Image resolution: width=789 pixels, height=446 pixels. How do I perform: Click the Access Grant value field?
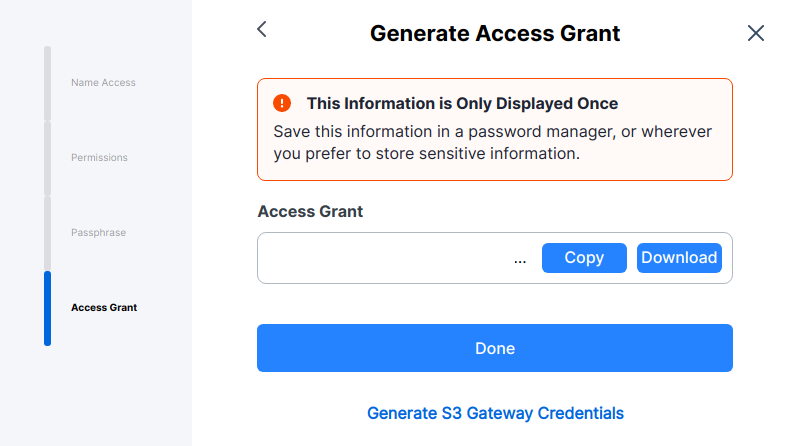click(495, 258)
